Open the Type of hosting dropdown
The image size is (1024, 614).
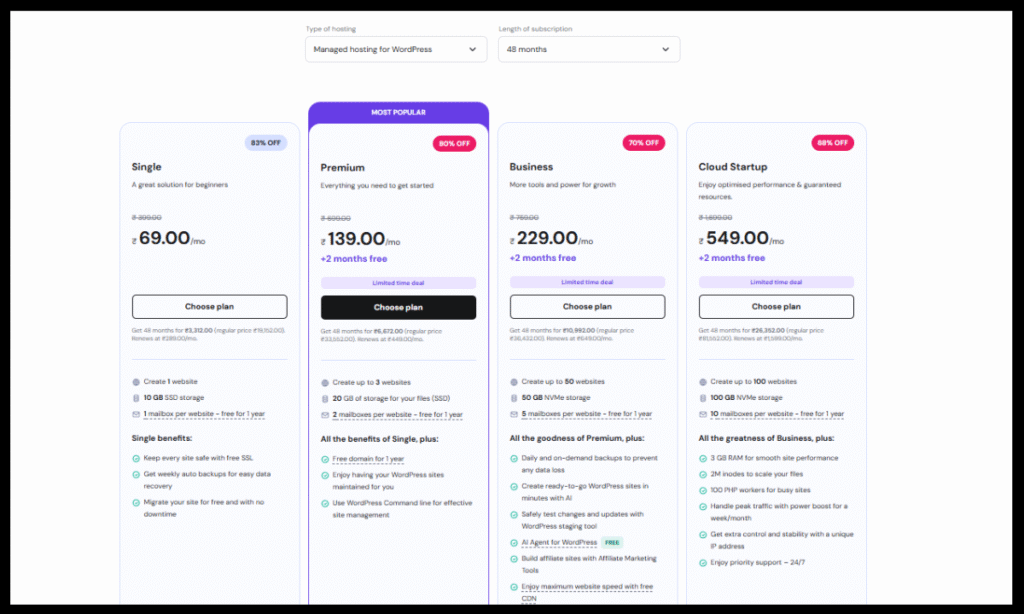[x=395, y=49]
